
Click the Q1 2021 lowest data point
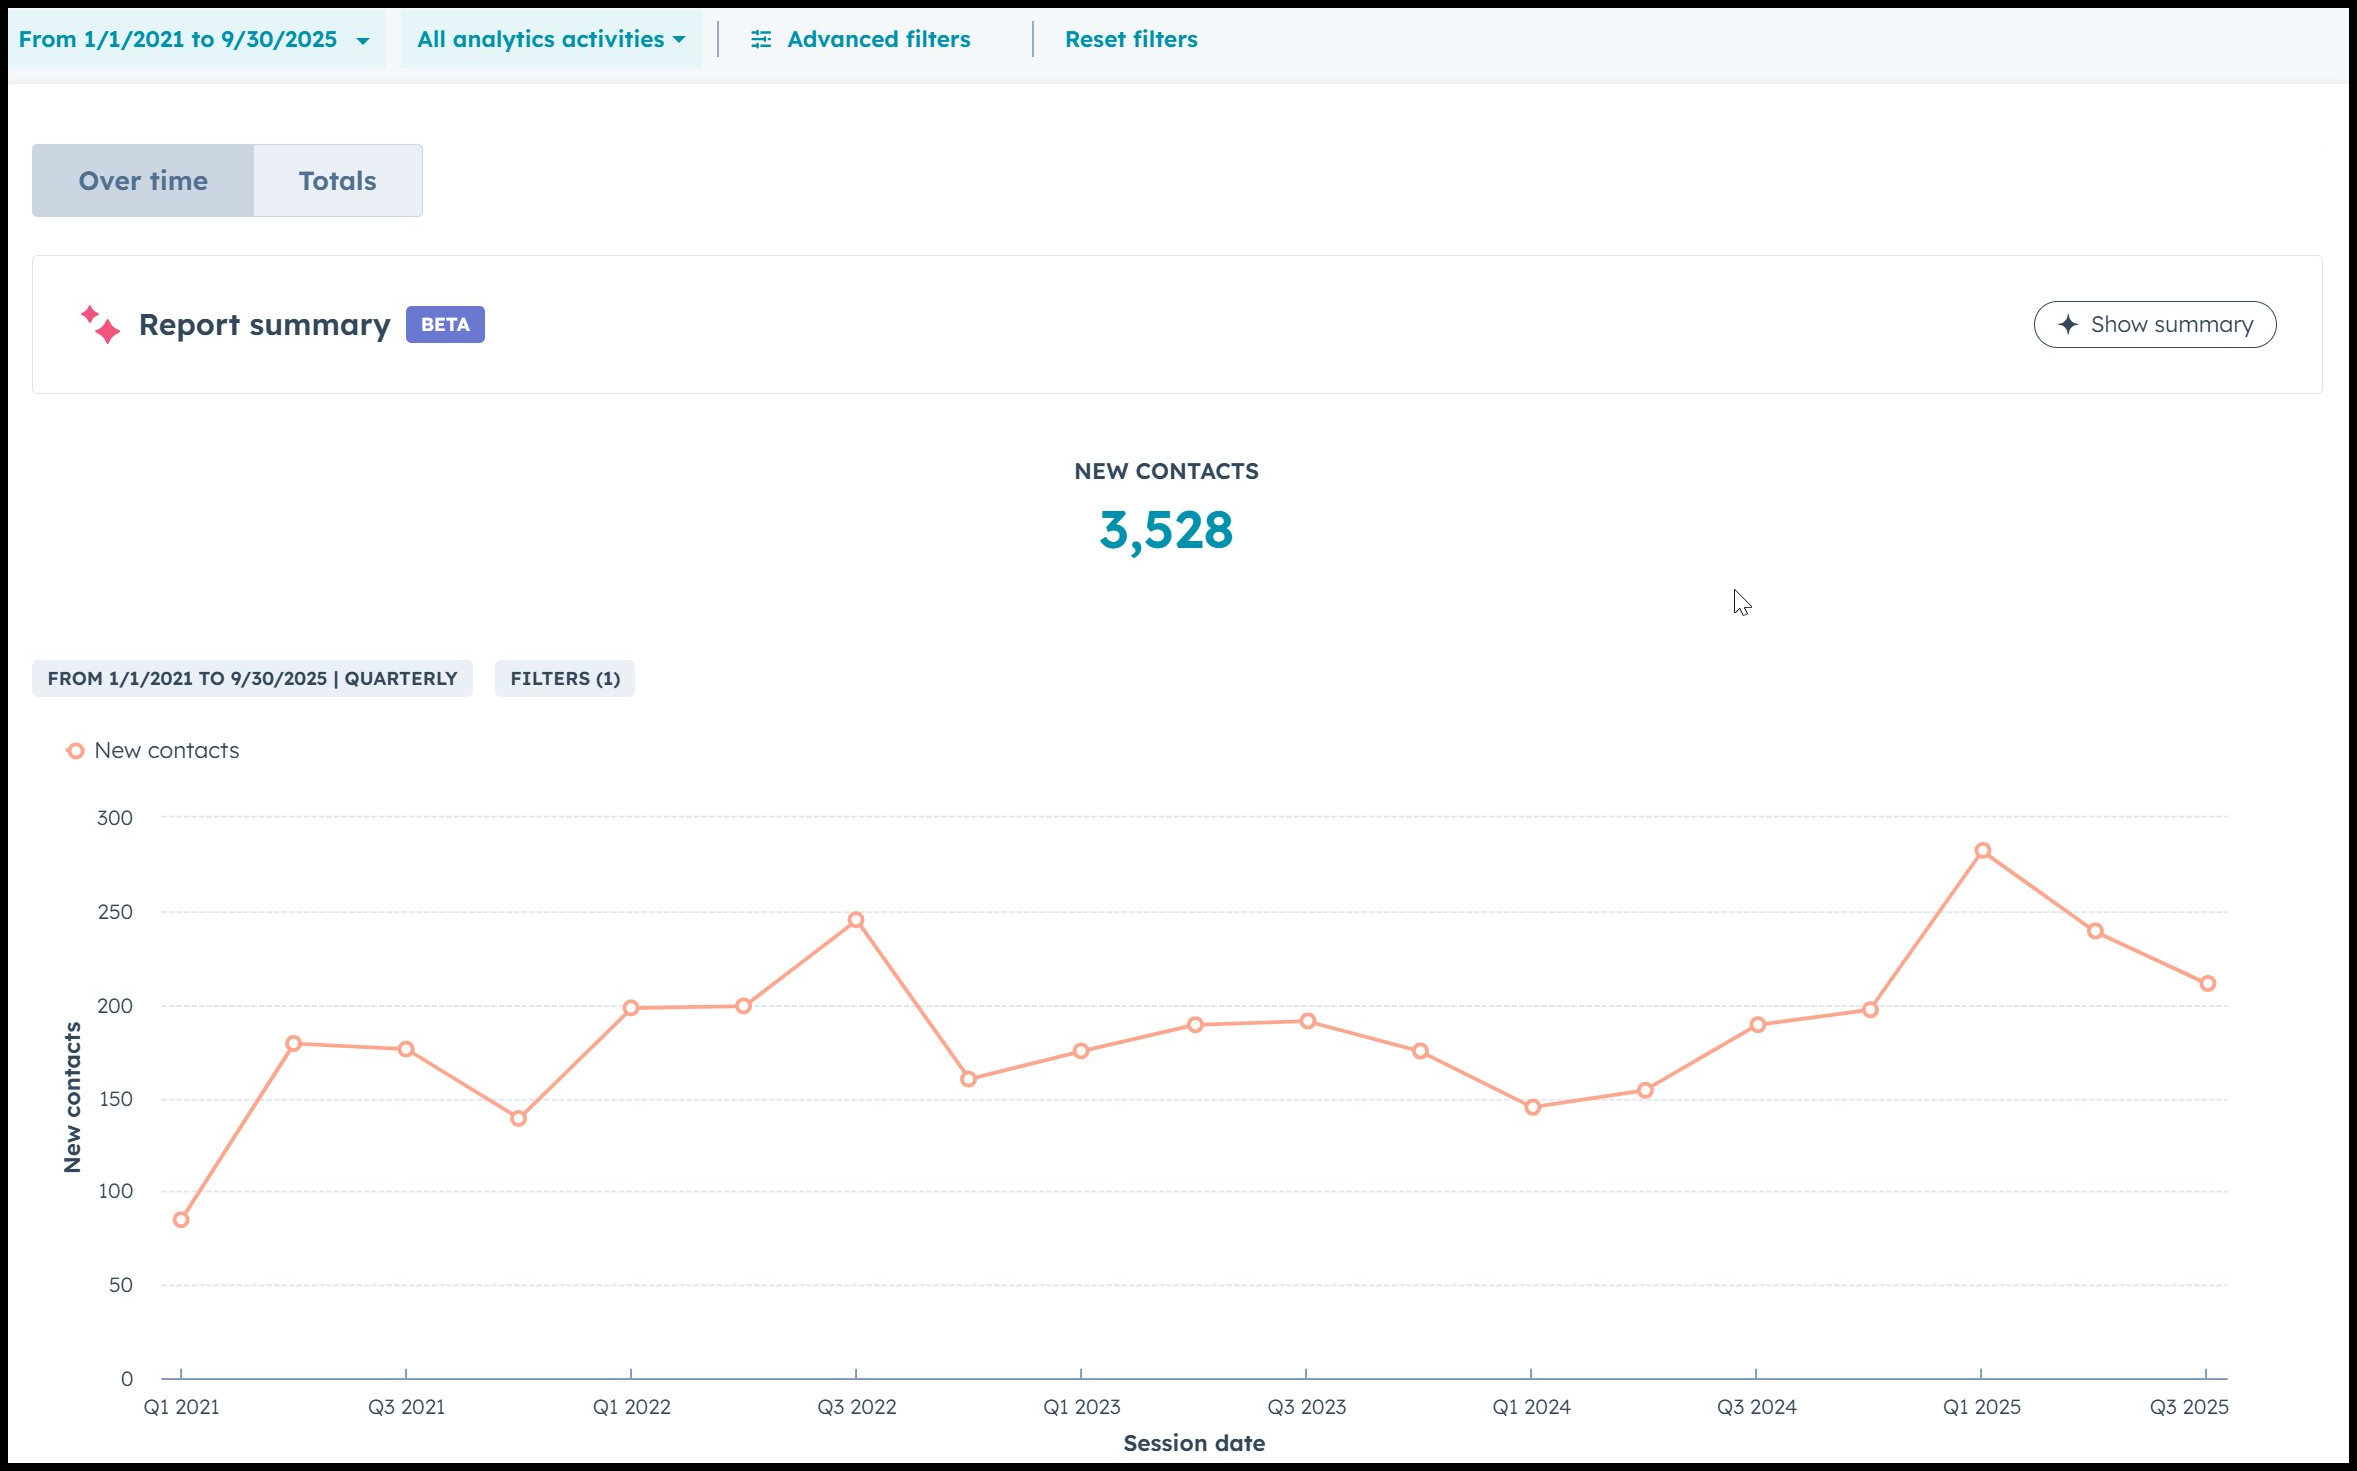(181, 1220)
